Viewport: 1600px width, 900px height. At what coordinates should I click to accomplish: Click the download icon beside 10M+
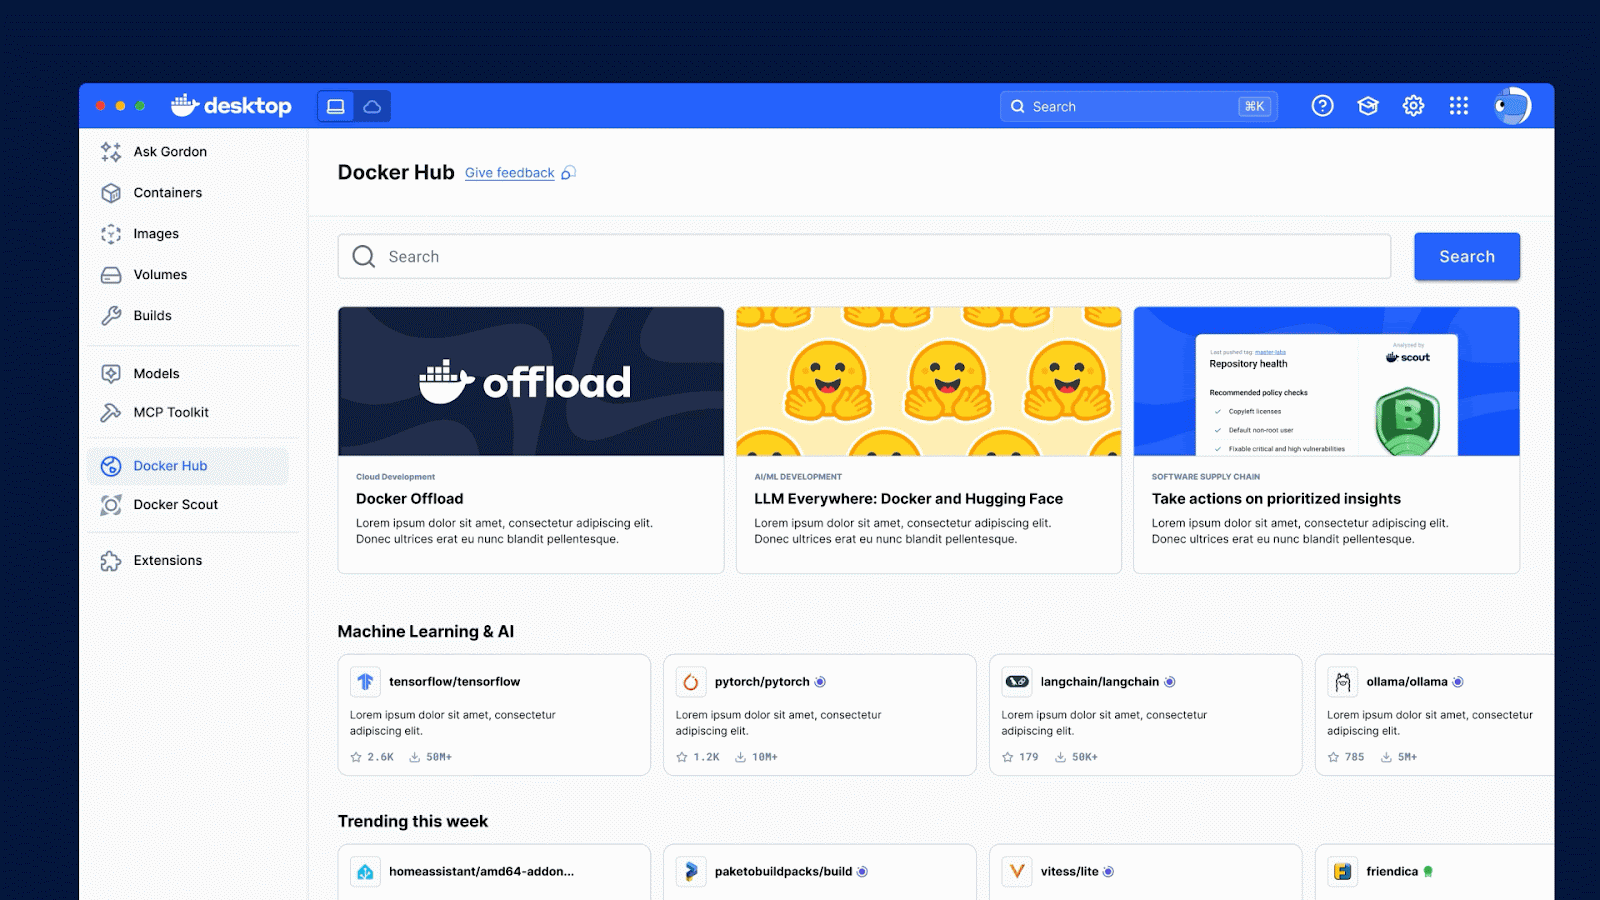(740, 757)
